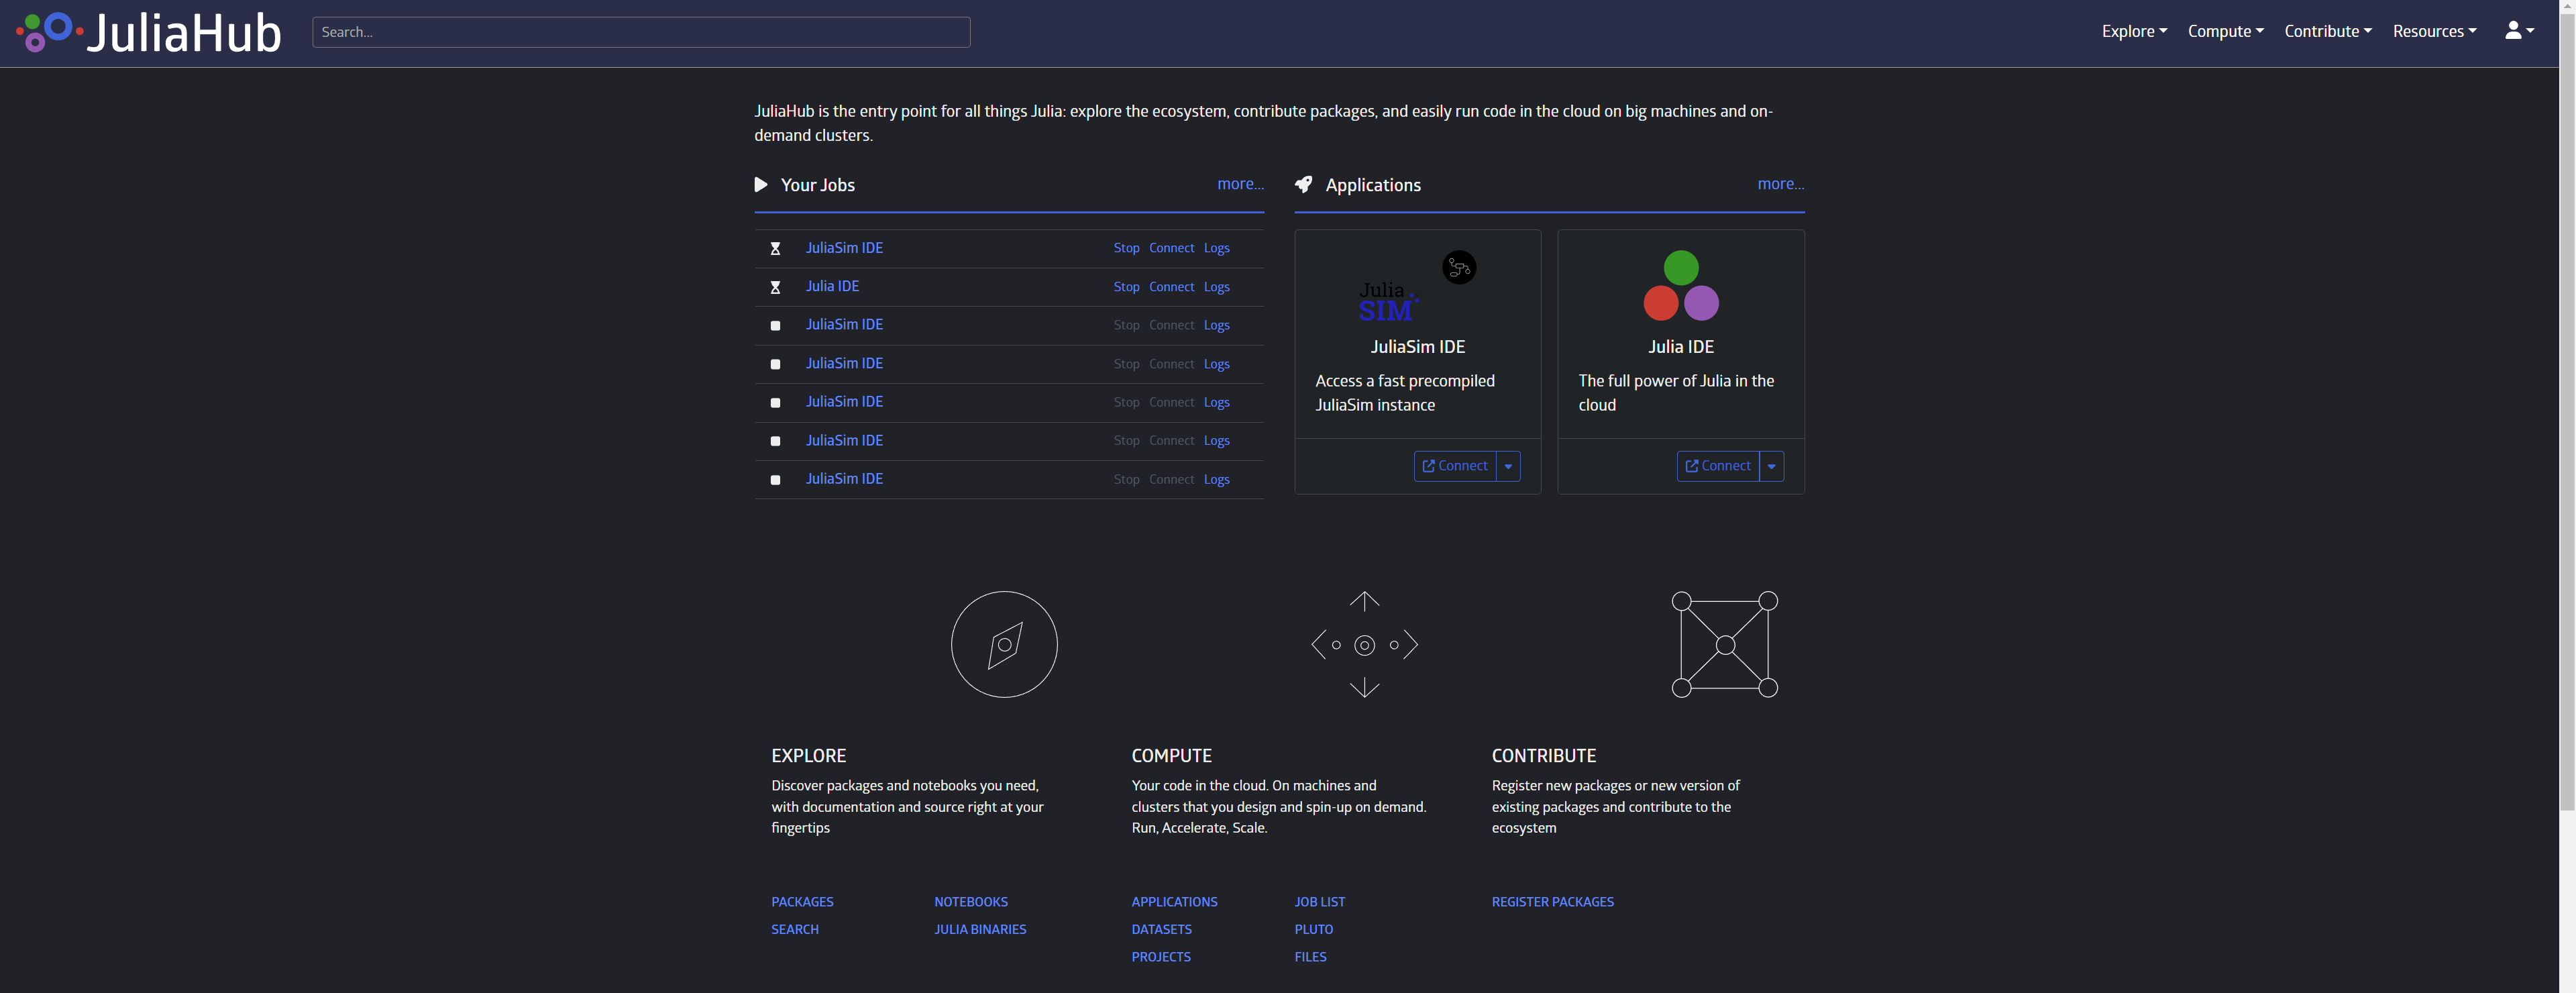Focus the Search input field
The width and height of the screenshot is (2576, 993).
(640, 32)
